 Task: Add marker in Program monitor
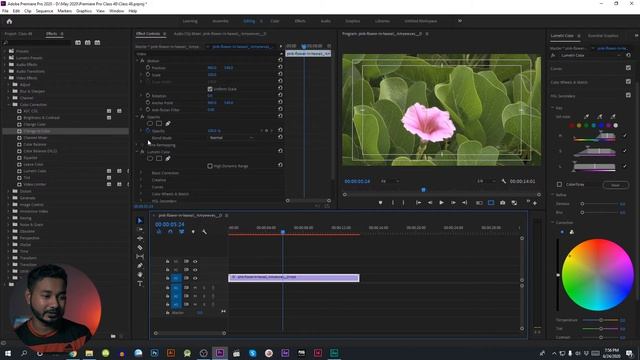(x=380, y=202)
